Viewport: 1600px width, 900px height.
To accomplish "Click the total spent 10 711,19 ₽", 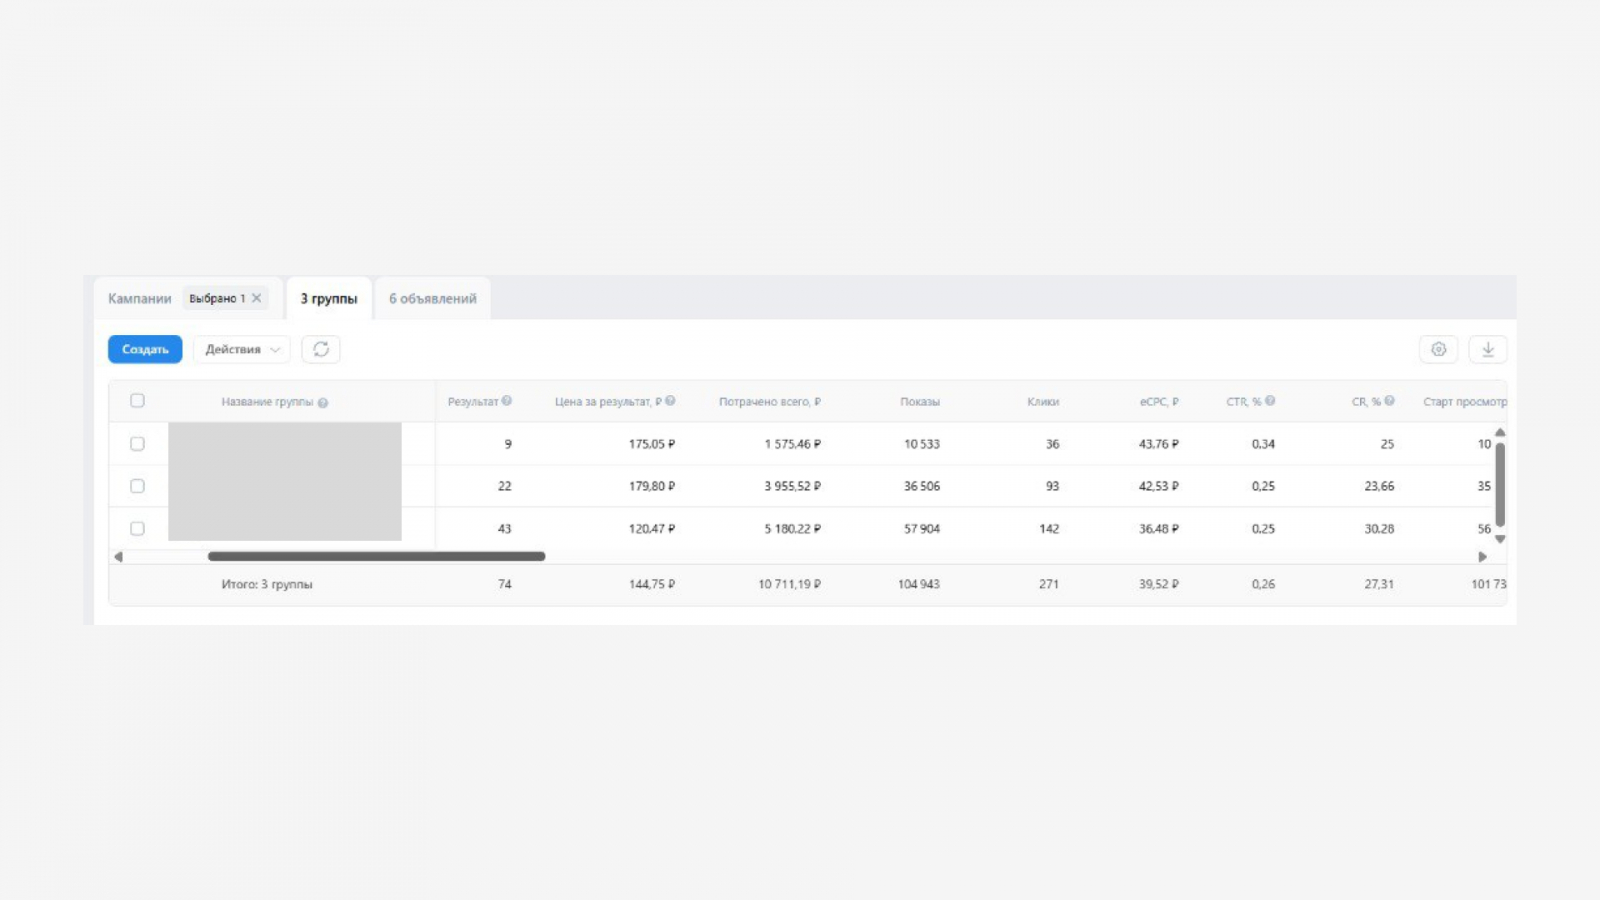I will [x=789, y=584].
